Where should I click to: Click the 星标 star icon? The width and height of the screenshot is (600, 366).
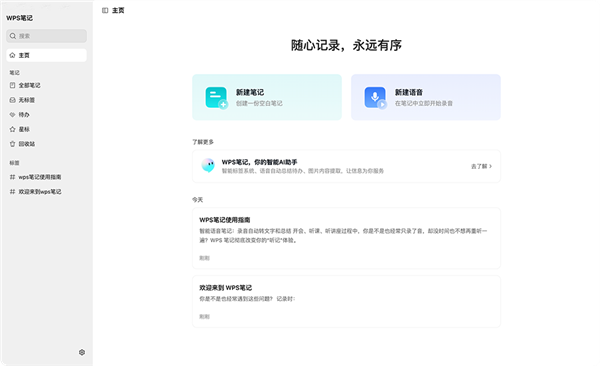tap(12, 129)
